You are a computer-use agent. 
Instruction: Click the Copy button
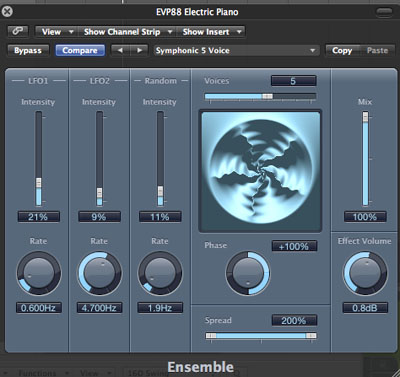(x=342, y=51)
